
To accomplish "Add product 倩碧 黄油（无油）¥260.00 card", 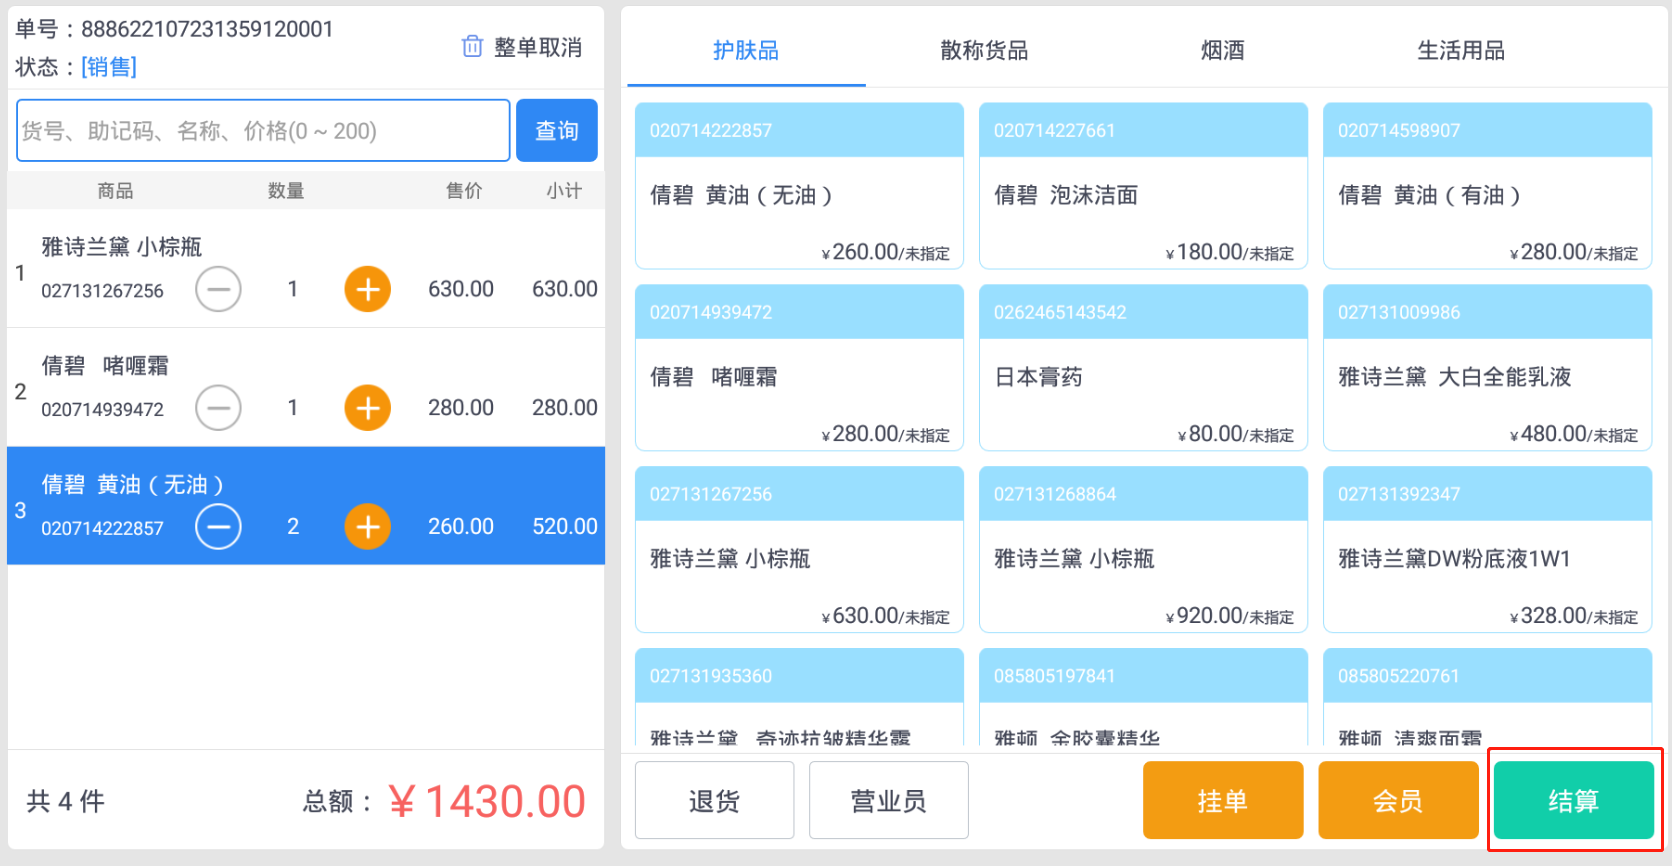I will [799, 186].
